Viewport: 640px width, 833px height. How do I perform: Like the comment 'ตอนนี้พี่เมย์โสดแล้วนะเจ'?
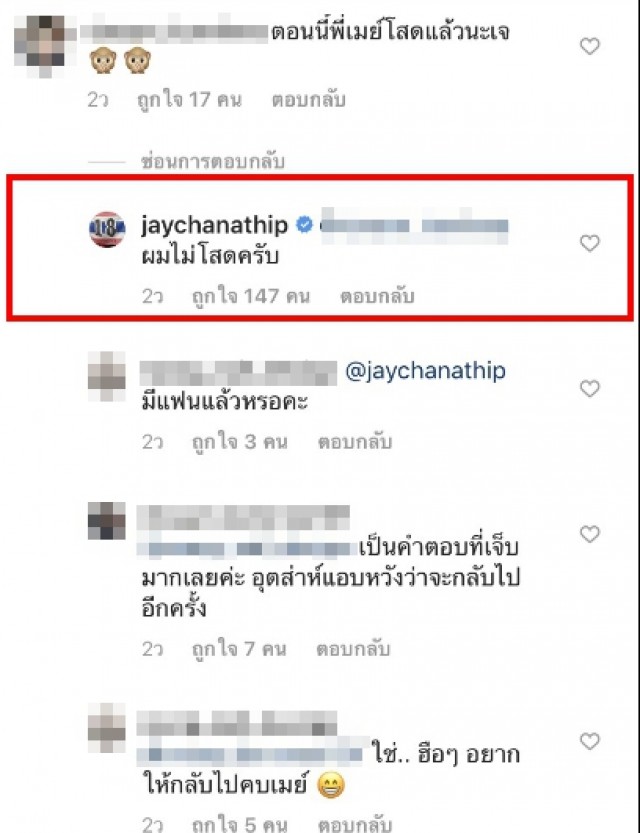(589, 46)
